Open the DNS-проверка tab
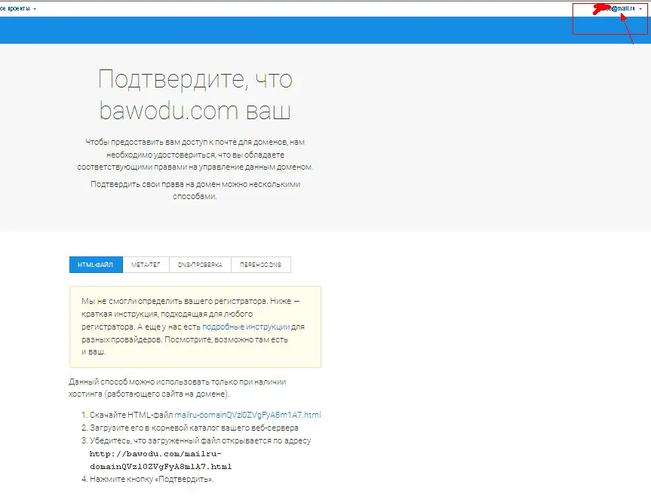The height and width of the screenshot is (500, 651). click(x=200, y=265)
